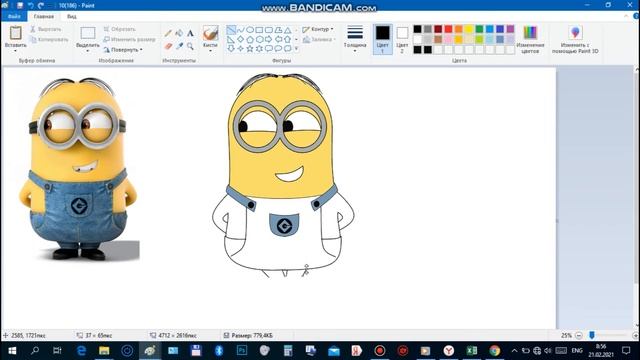Select the Curve shape
This screenshot has height=360, width=640.
[x=240, y=30]
